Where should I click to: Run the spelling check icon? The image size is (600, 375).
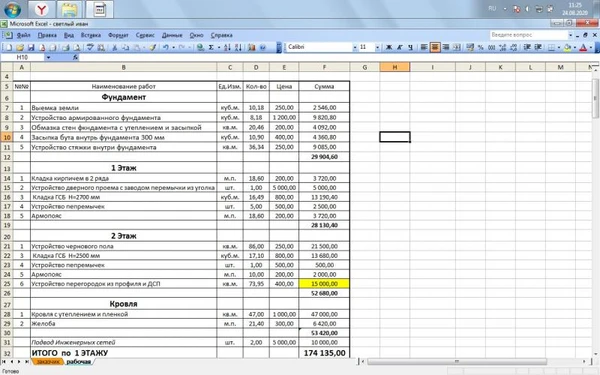[x=90, y=47]
